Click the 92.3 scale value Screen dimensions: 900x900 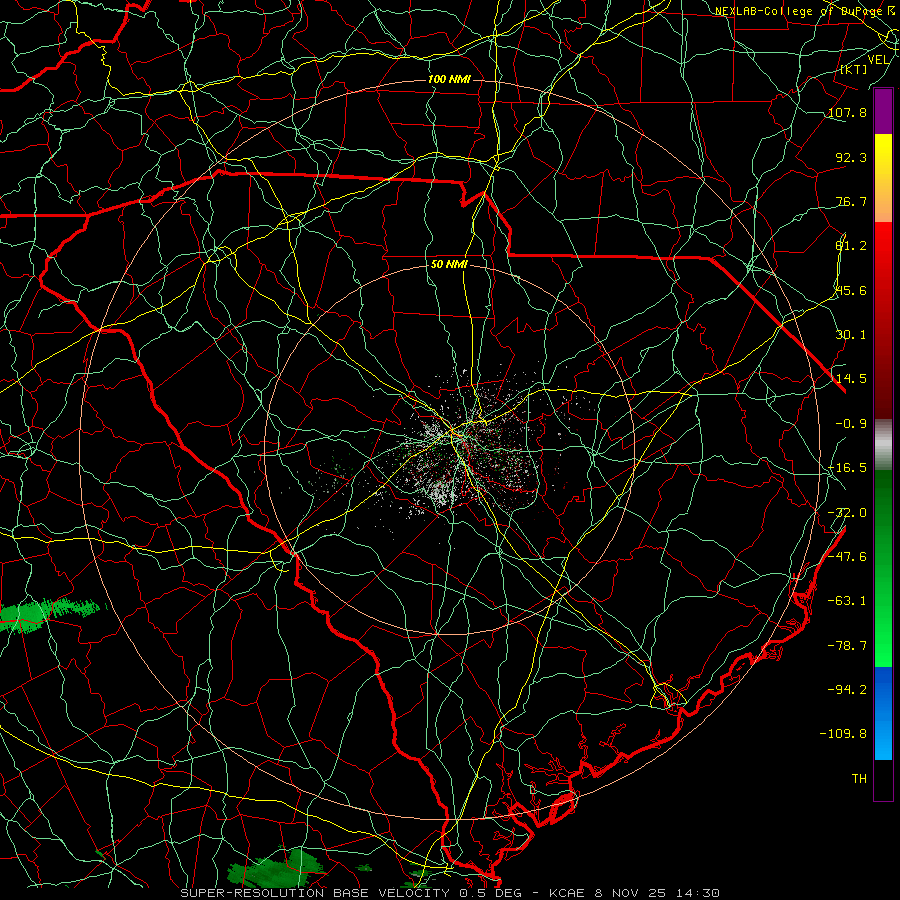[x=851, y=157]
